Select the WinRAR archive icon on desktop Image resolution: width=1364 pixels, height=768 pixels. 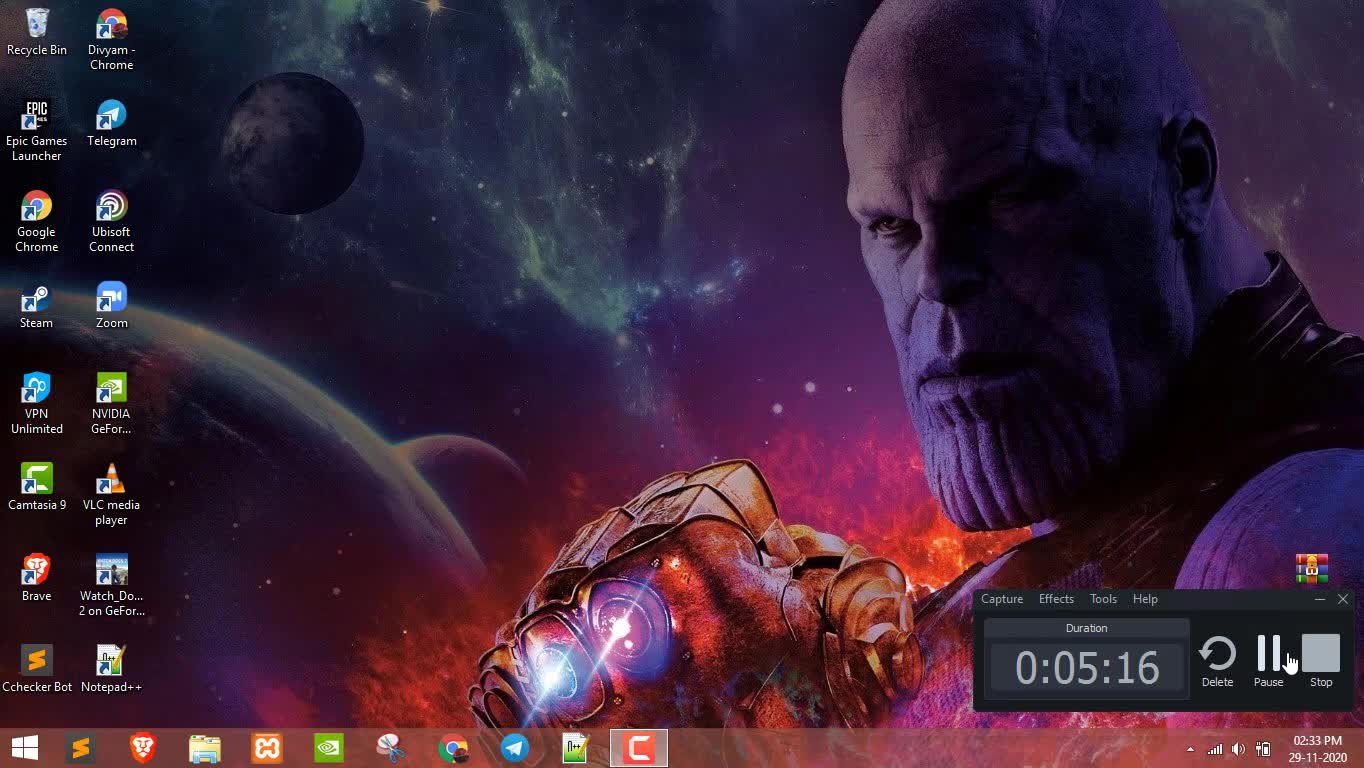1311,568
